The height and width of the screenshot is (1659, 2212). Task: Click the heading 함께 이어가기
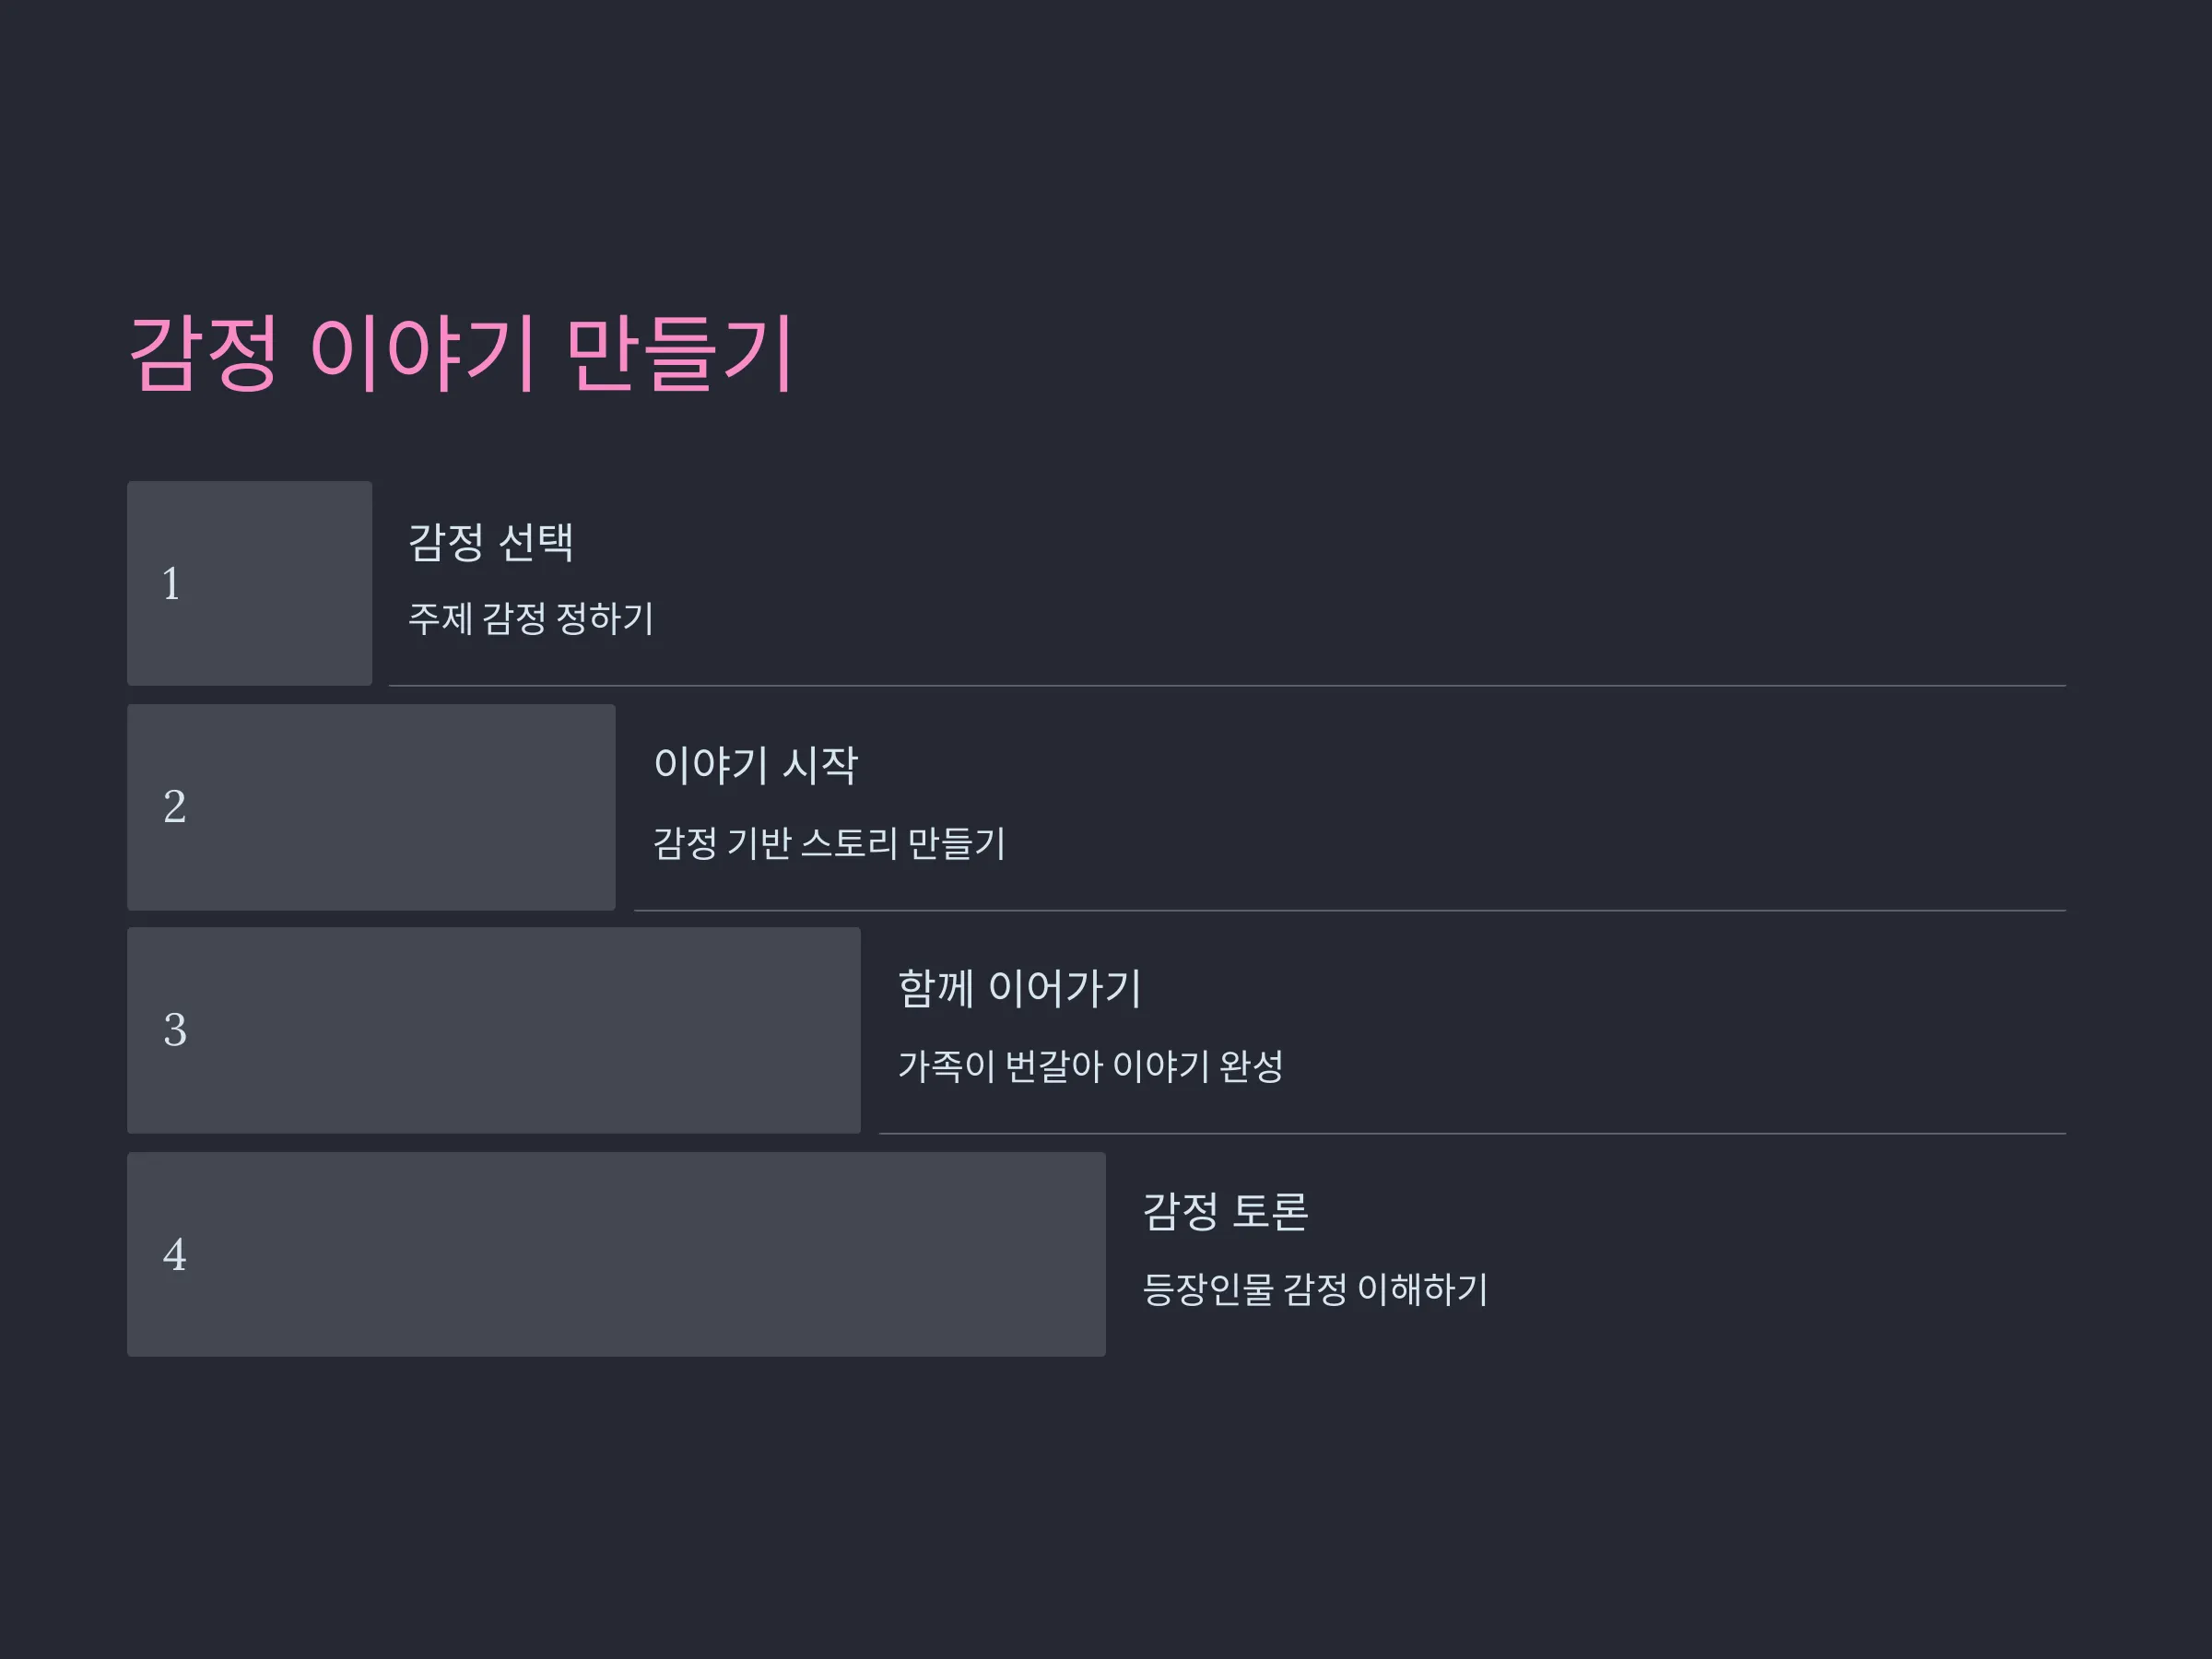[x=1019, y=989]
